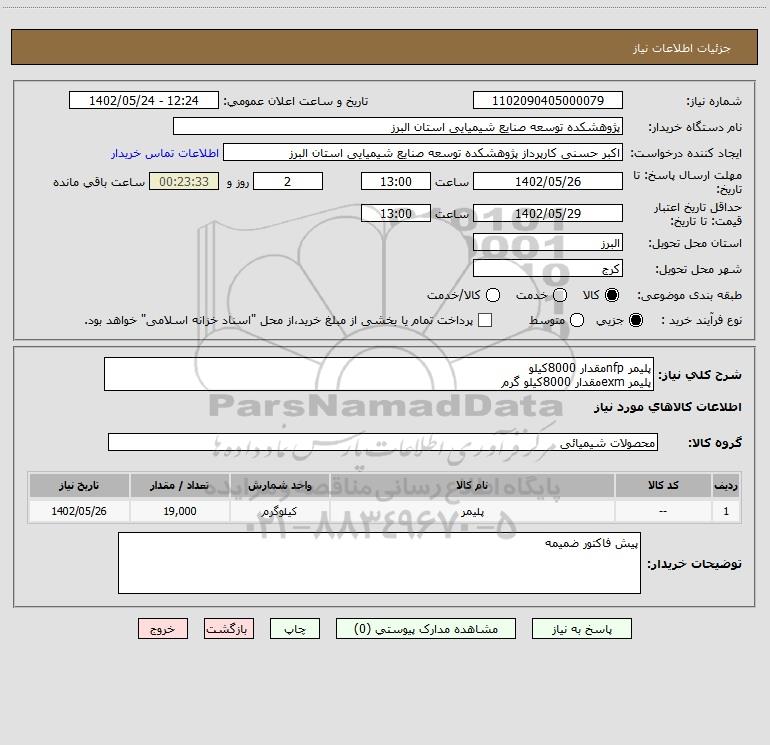Select the خدمت radio option
Viewport: 770px width, 745px height.
[560, 295]
